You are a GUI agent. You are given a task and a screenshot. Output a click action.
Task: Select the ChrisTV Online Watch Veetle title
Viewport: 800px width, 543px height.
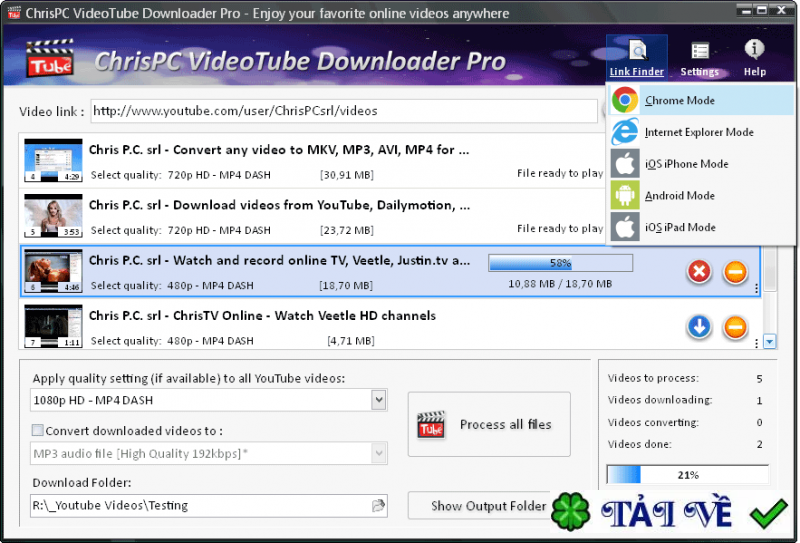(262, 316)
